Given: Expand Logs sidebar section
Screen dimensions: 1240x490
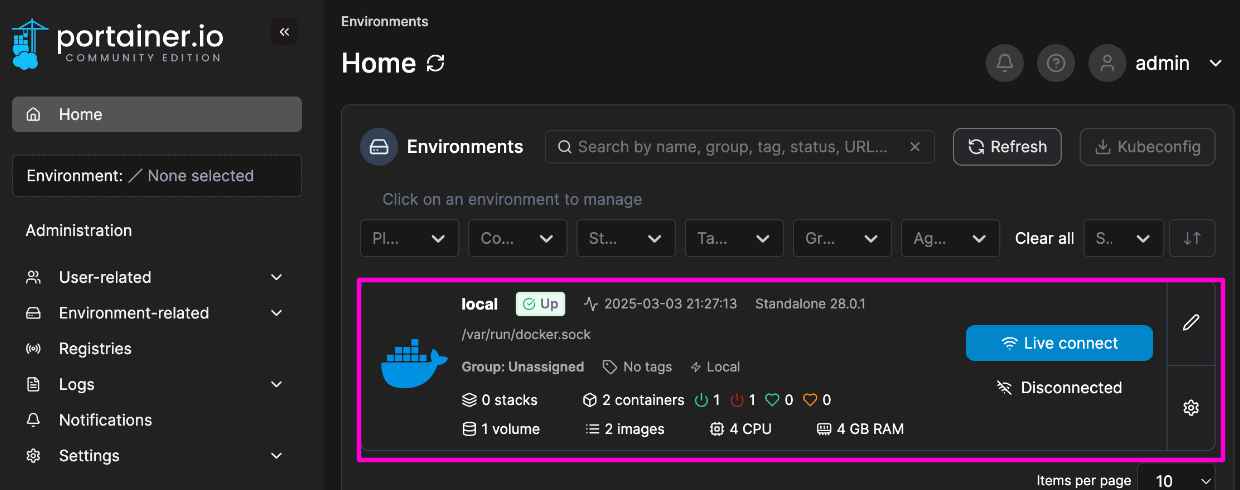Looking at the screenshot, I should 155,384.
